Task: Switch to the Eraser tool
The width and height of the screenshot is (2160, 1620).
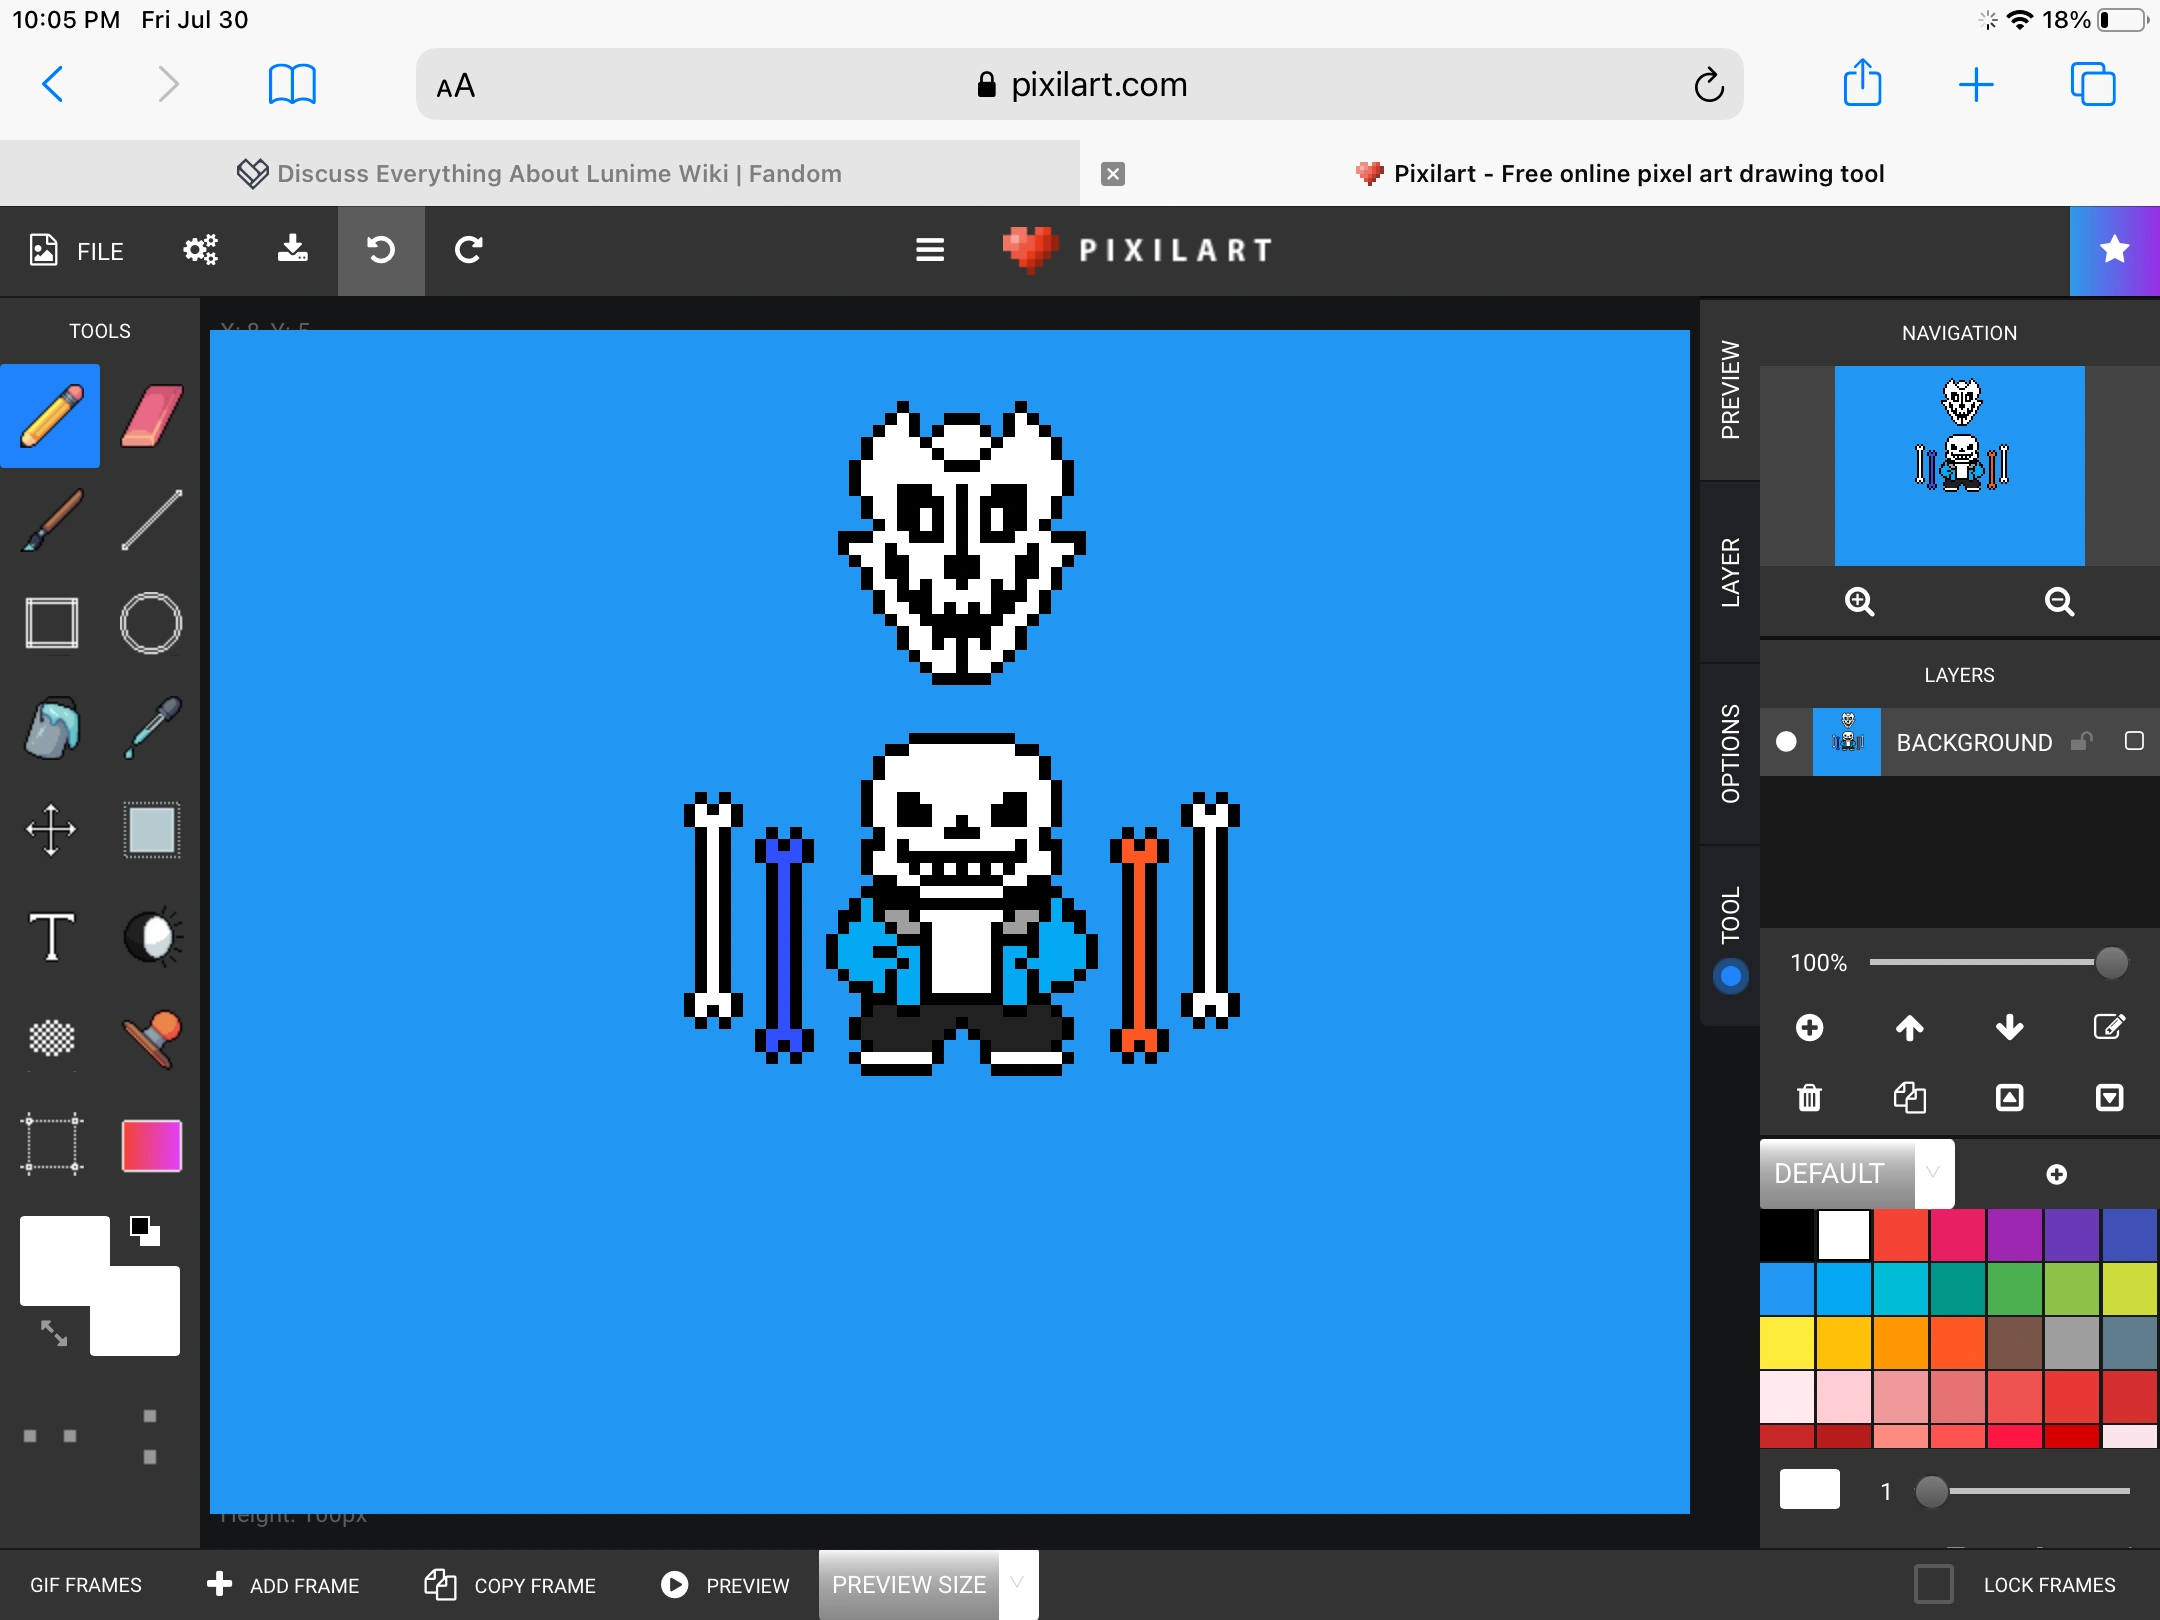Action: (150, 416)
